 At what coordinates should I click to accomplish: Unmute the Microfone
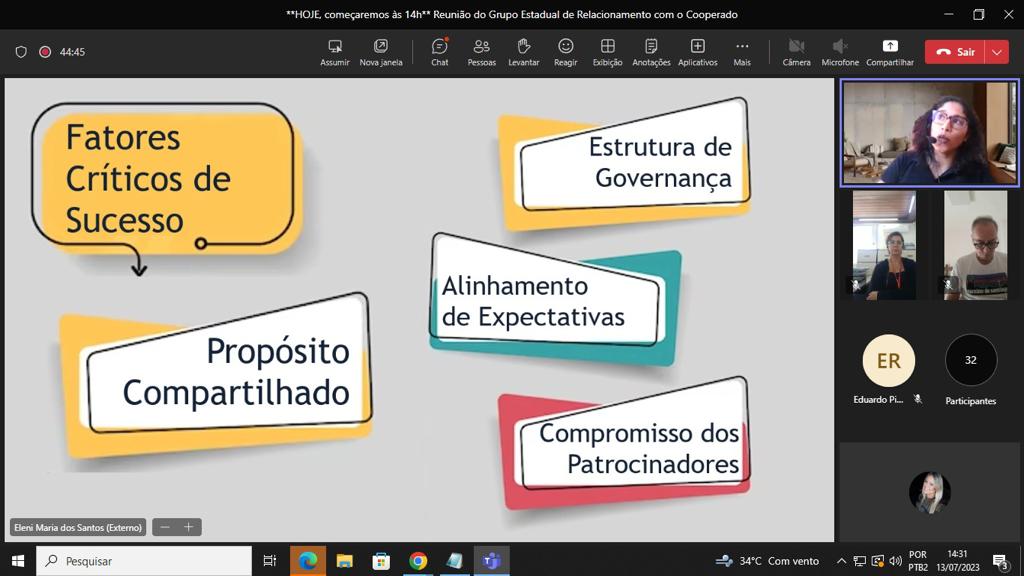pos(840,52)
